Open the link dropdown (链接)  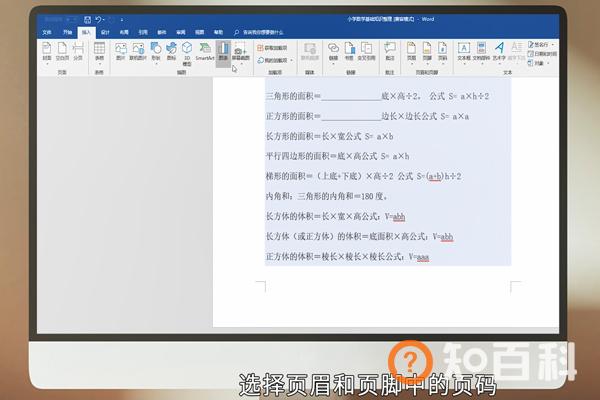coord(333,53)
